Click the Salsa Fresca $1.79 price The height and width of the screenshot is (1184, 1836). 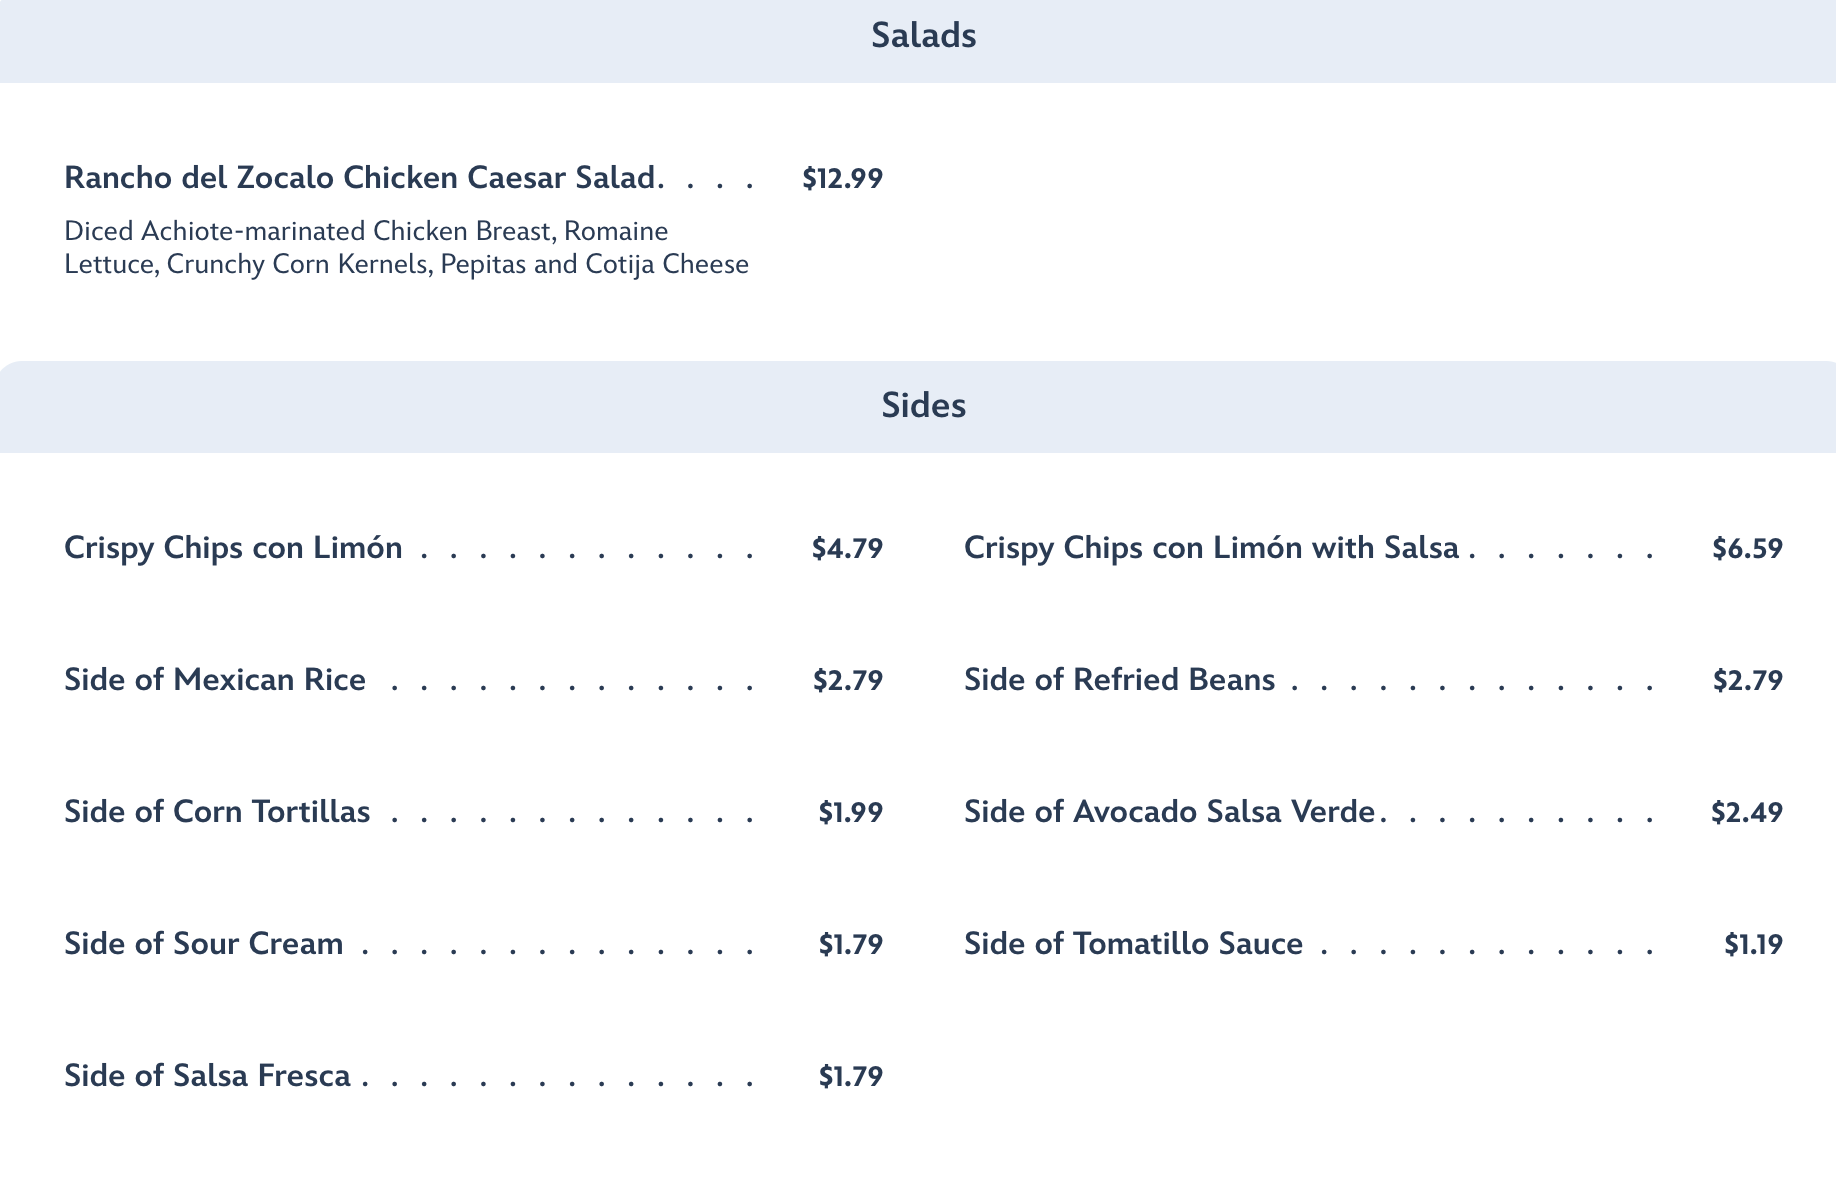(x=850, y=1077)
